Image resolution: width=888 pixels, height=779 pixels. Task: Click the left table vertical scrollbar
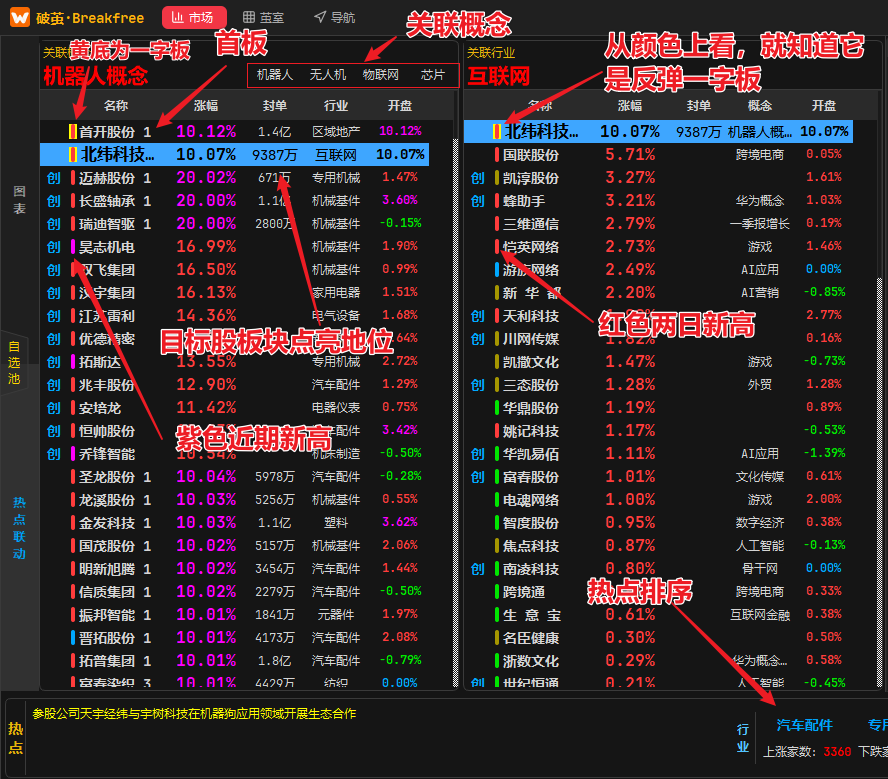455,412
